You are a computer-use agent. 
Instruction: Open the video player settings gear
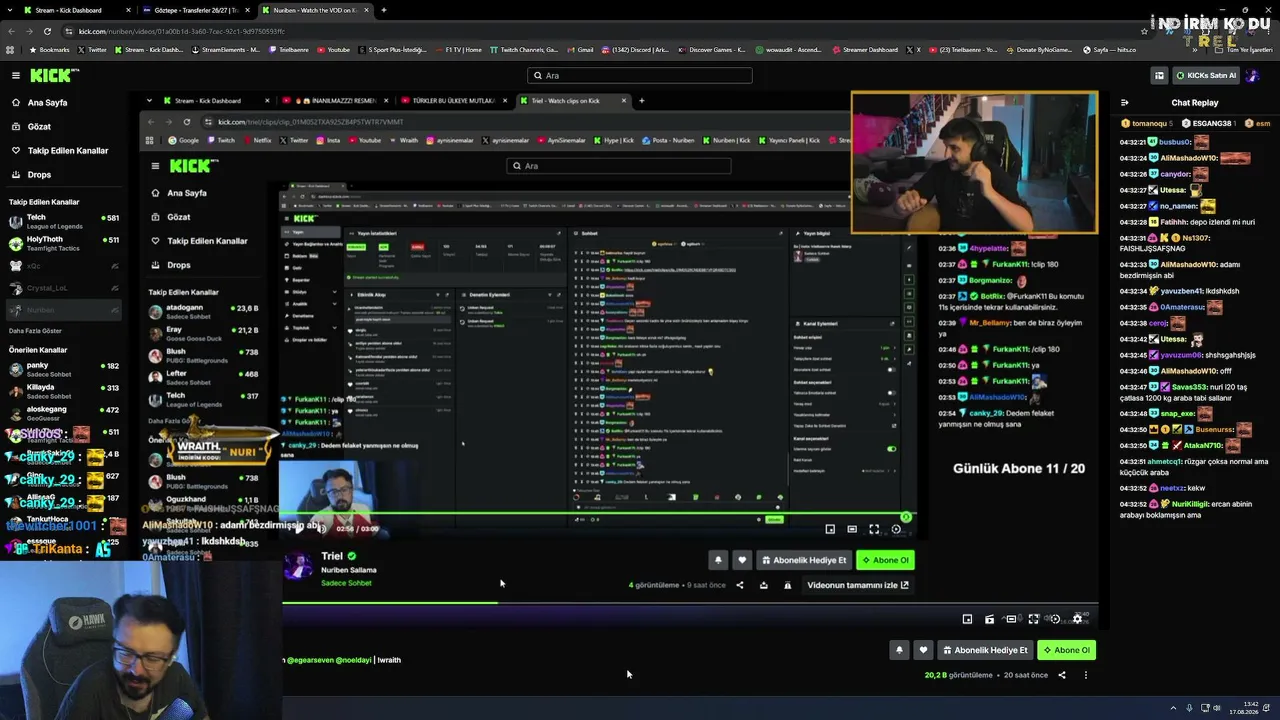point(1078,619)
